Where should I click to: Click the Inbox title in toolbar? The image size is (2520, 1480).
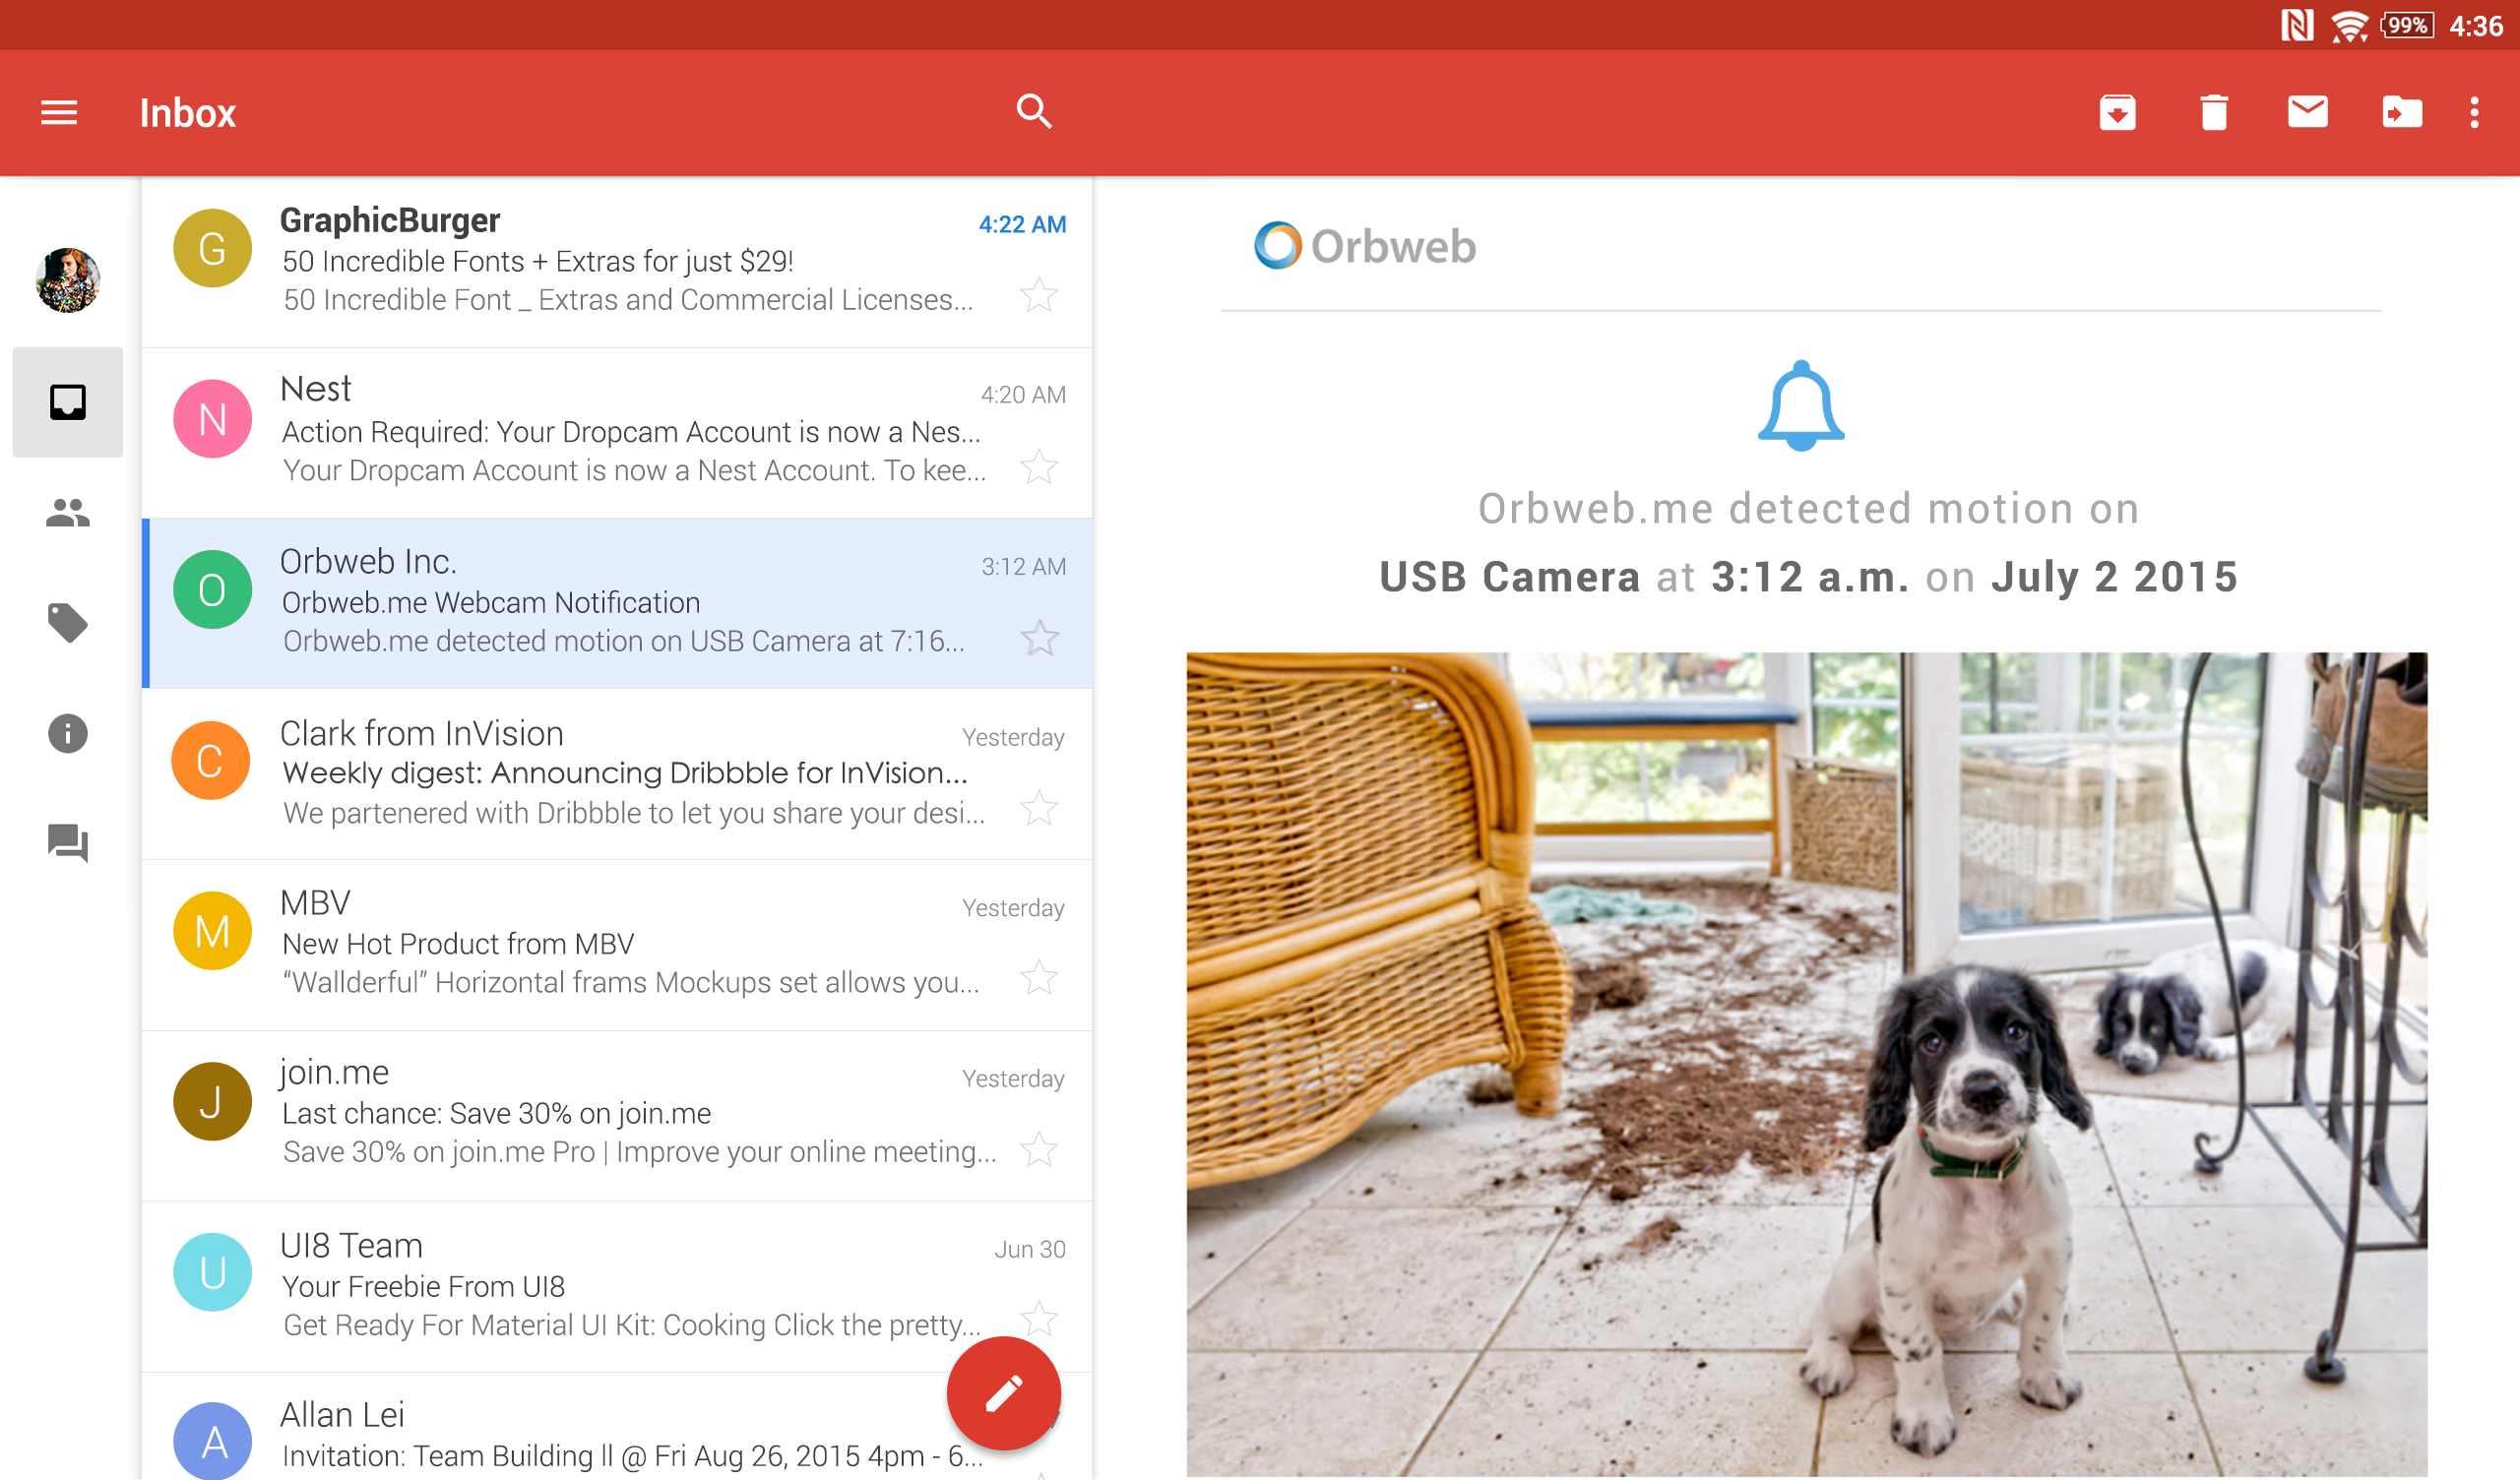pyautogui.click(x=187, y=113)
